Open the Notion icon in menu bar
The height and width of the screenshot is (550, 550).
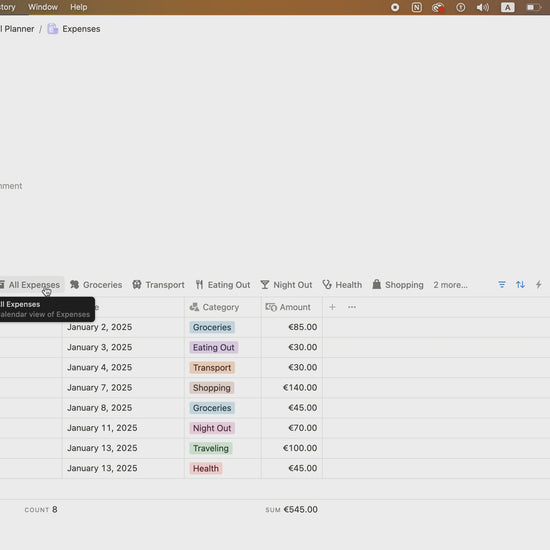(417, 7)
